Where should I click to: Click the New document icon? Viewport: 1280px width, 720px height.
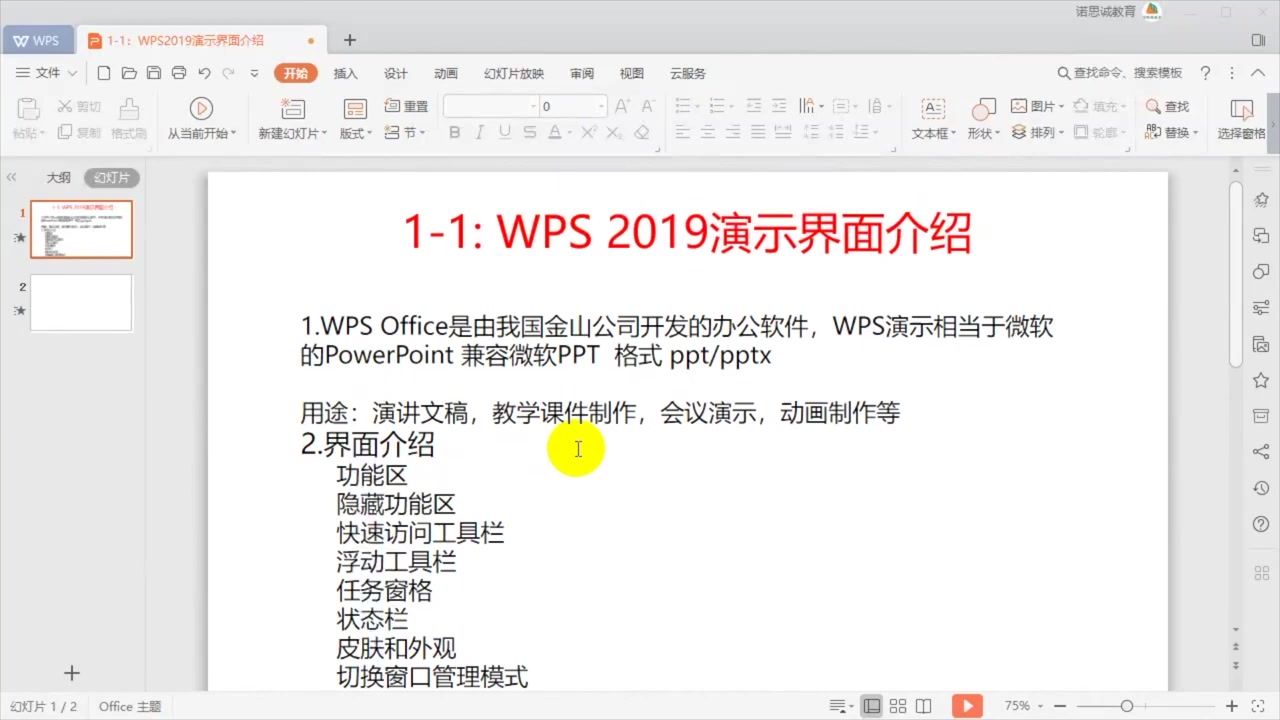104,73
